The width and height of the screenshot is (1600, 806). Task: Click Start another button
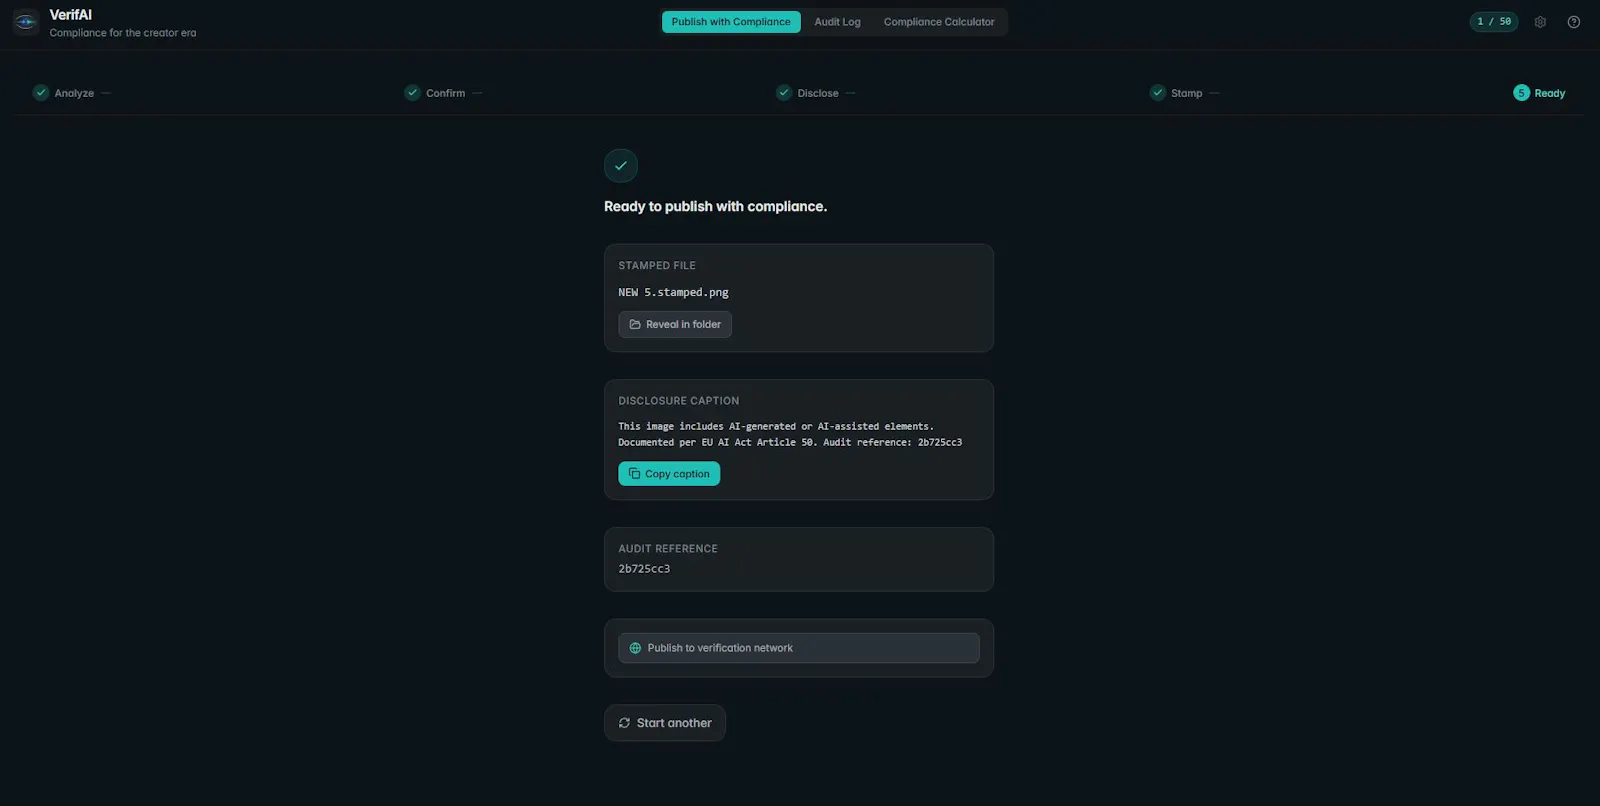pyautogui.click(x=665, y=723)
